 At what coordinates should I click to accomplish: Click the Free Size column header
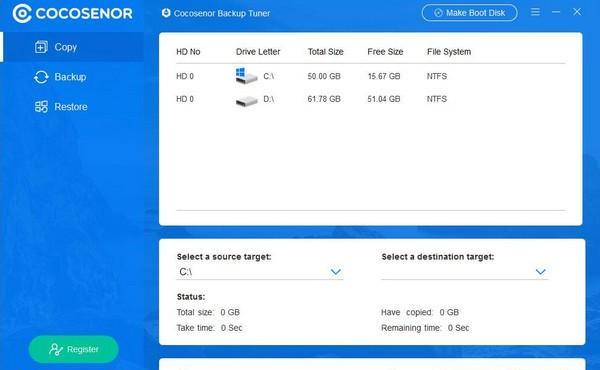385,52
